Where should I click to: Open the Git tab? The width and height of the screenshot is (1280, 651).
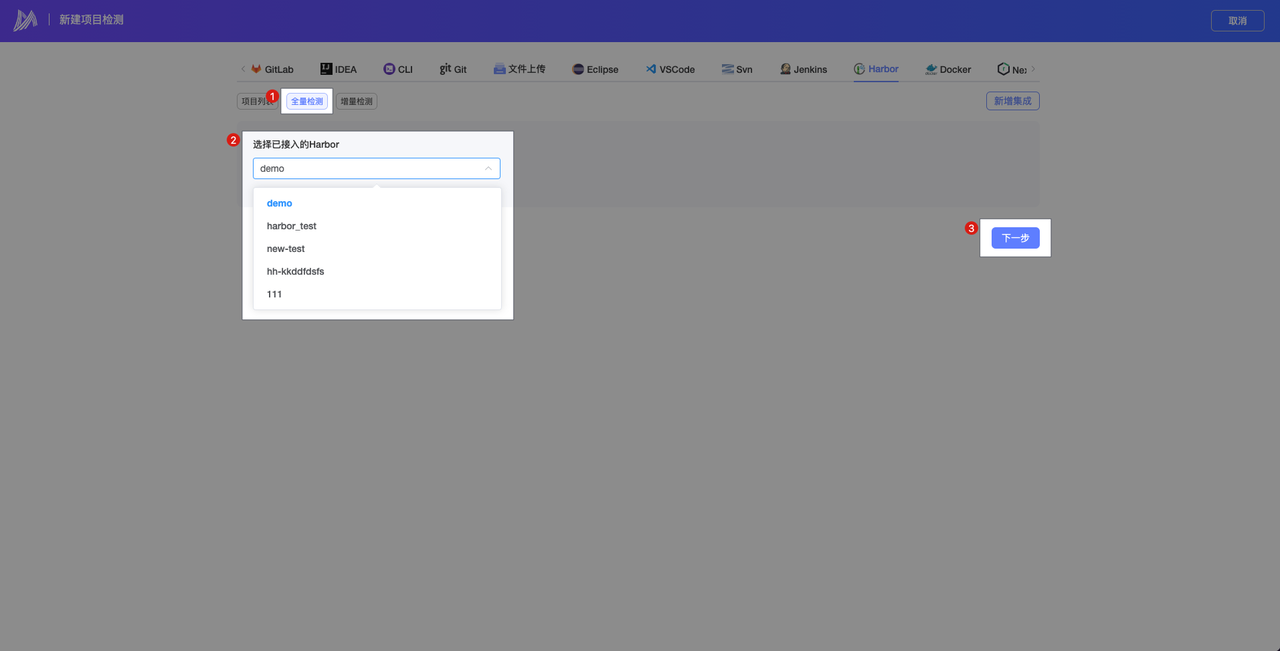point(453,69)
